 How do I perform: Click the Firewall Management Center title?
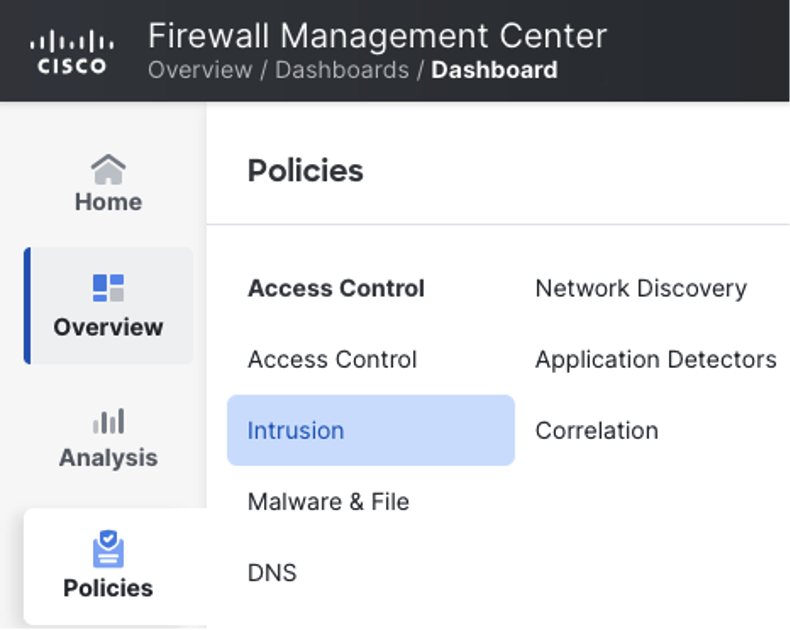click(377, 36)
